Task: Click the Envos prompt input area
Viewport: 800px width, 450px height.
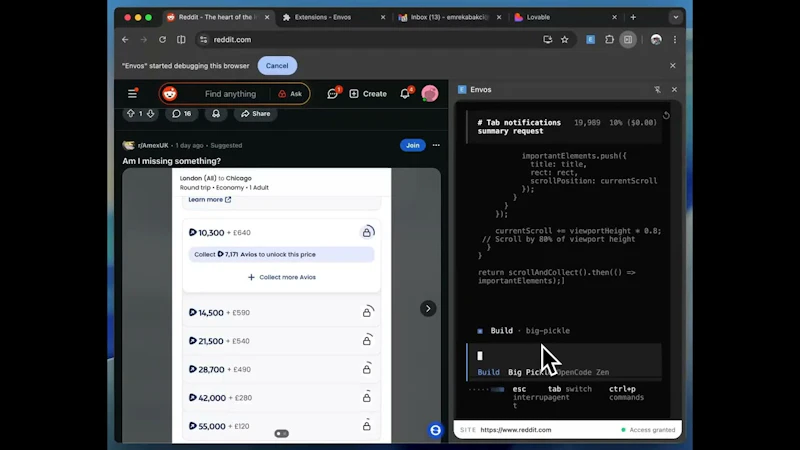Action: click(x=564, y=356)
